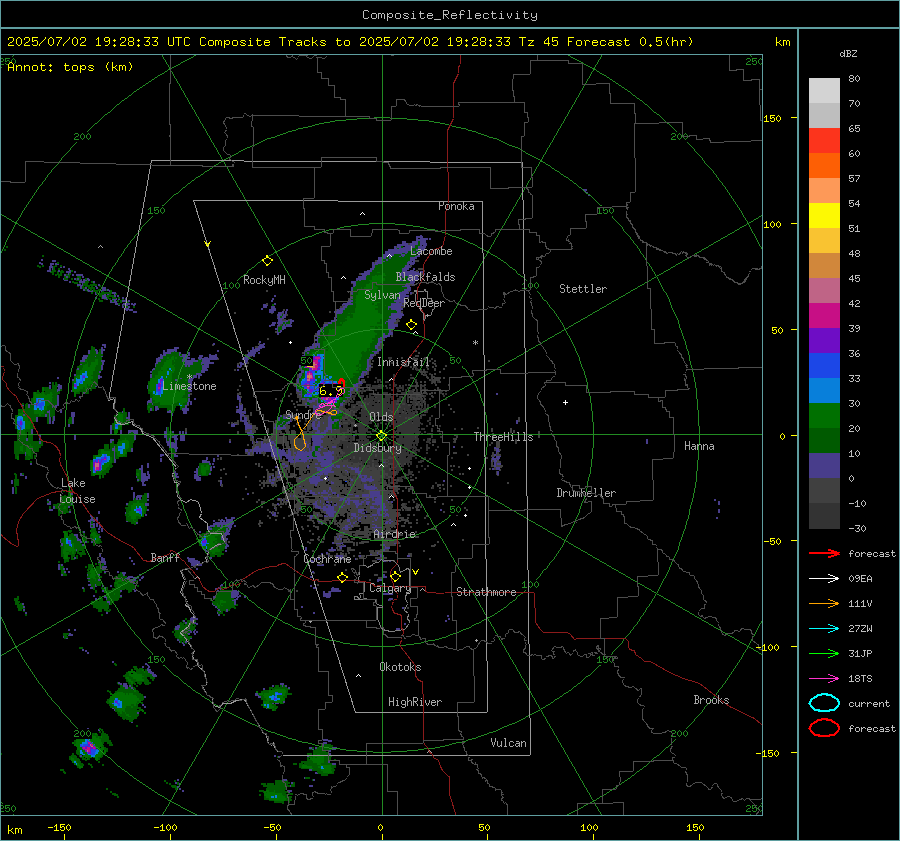Screen dimensions: 900x841
Task: Select the blue swatch below 36 dBZ
Action: pos(824,365)
